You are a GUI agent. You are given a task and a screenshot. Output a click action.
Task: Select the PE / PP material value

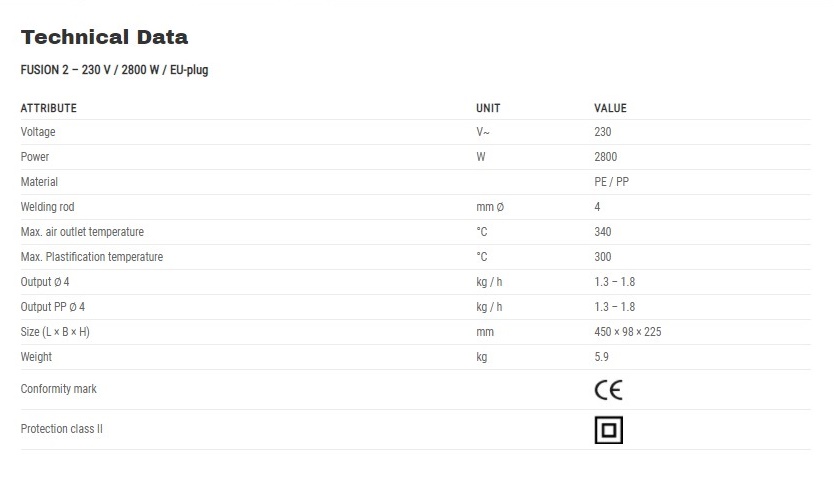point(611,182)
